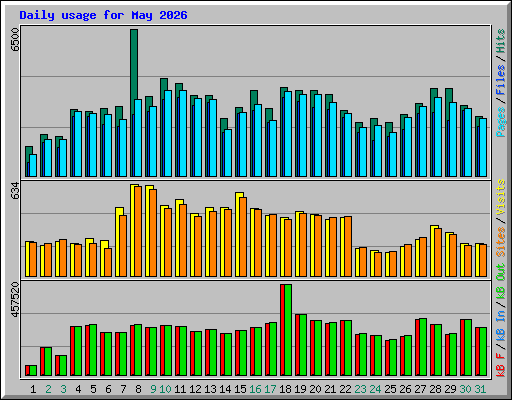The width and height of the screenshot is (512, 400).
Task: Click the 634 axis label
Action: tap(15, 191)
